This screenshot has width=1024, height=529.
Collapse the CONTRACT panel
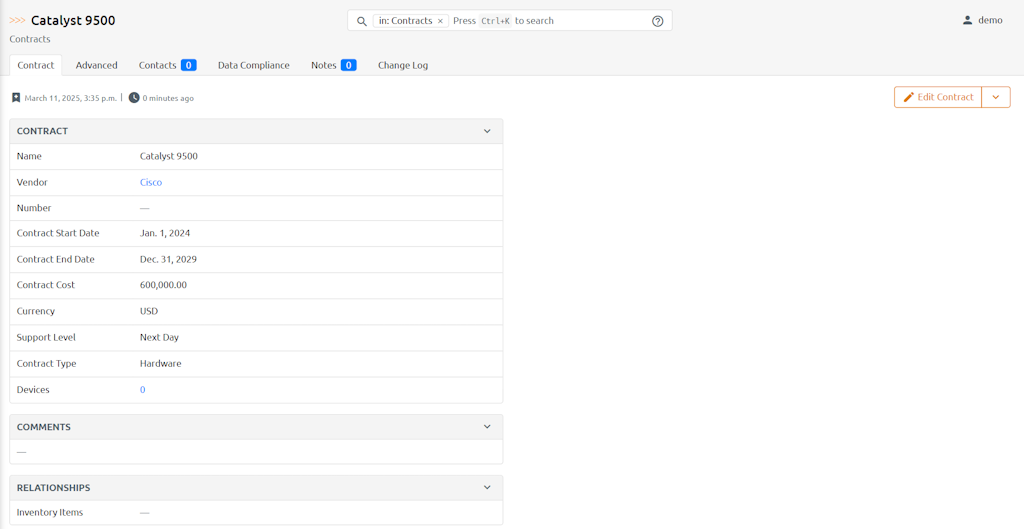click(x=487, y=131)
